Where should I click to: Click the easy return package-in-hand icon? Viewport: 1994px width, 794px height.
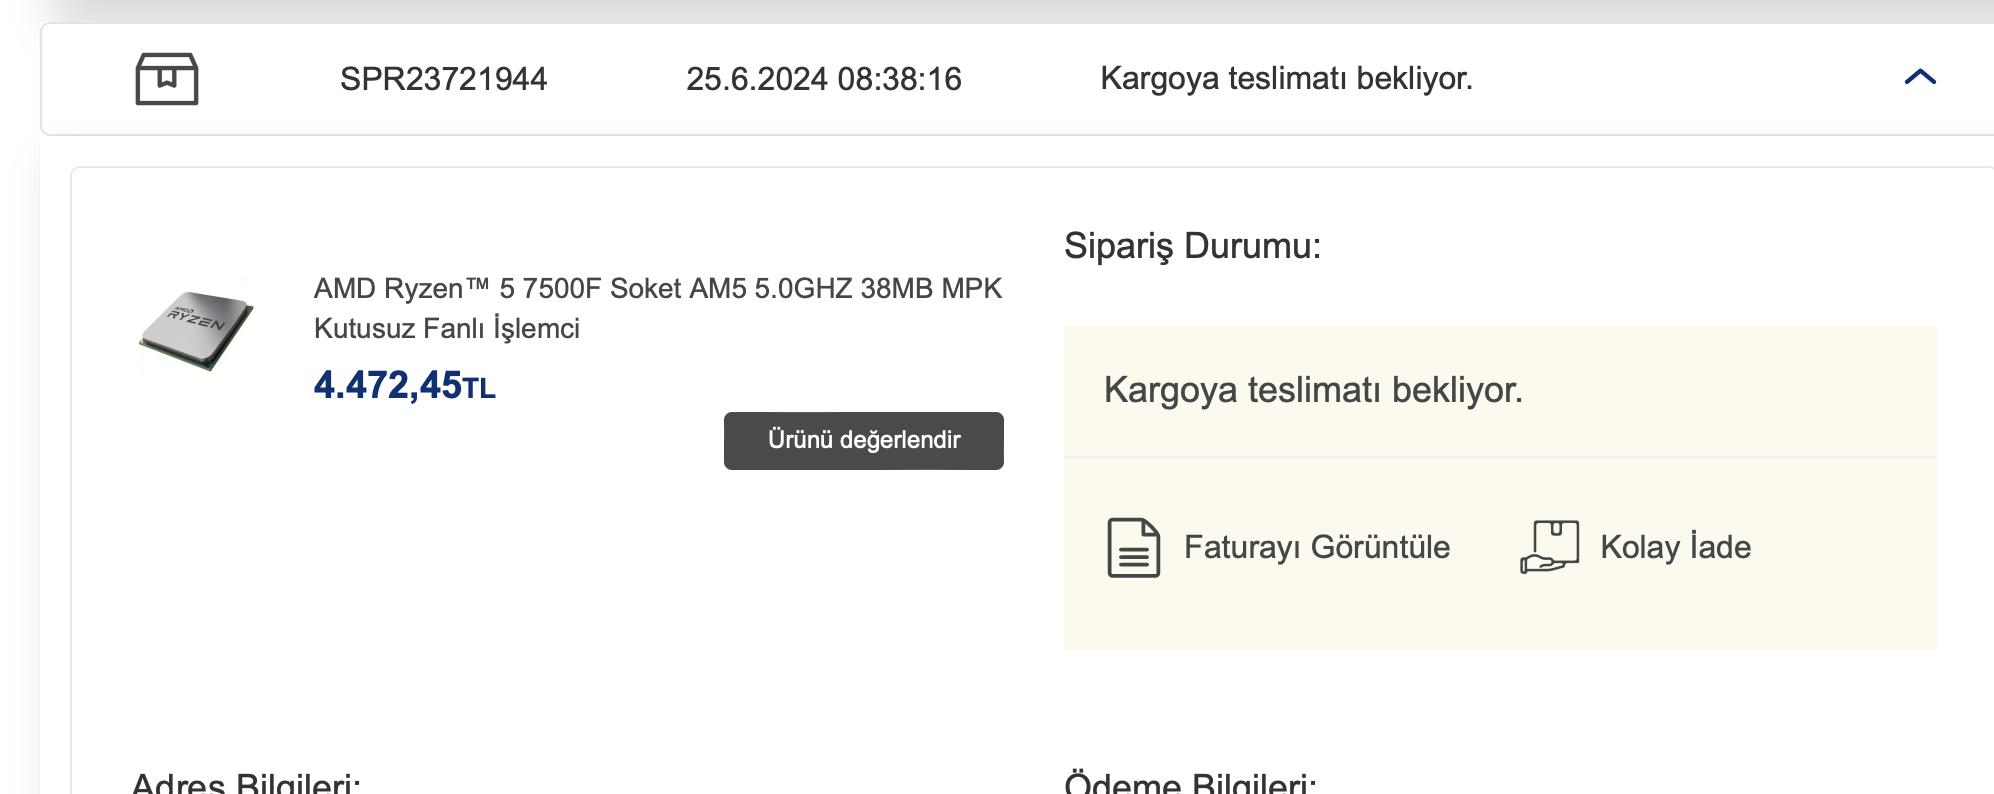pyautogui.click(x=1550, y=546)
